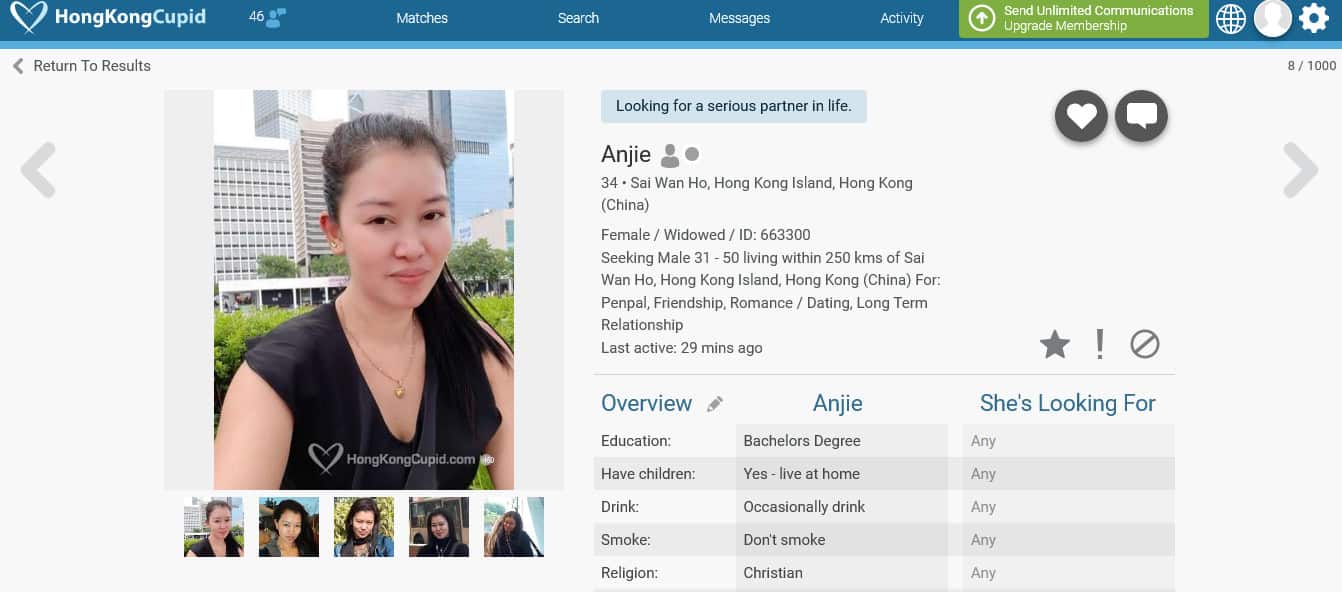The width and height of the screenshot is (1342, 592).
Task: Click Upgrade Membership green button
Action: click(1084, 18)
